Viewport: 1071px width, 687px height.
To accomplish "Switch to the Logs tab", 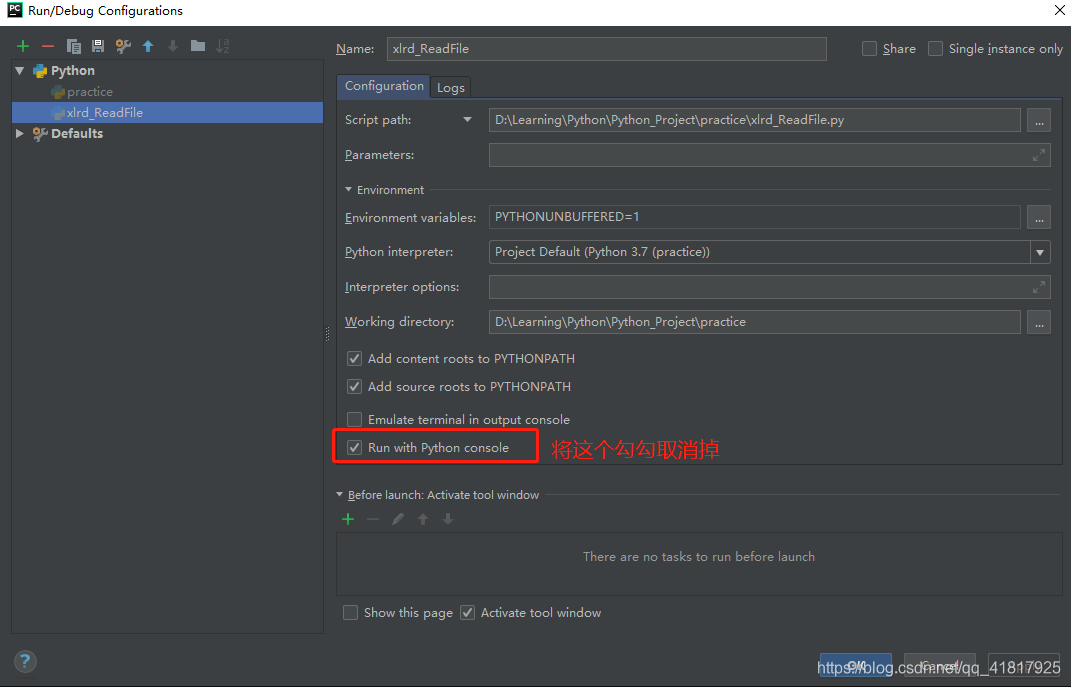I will point(450,87).
